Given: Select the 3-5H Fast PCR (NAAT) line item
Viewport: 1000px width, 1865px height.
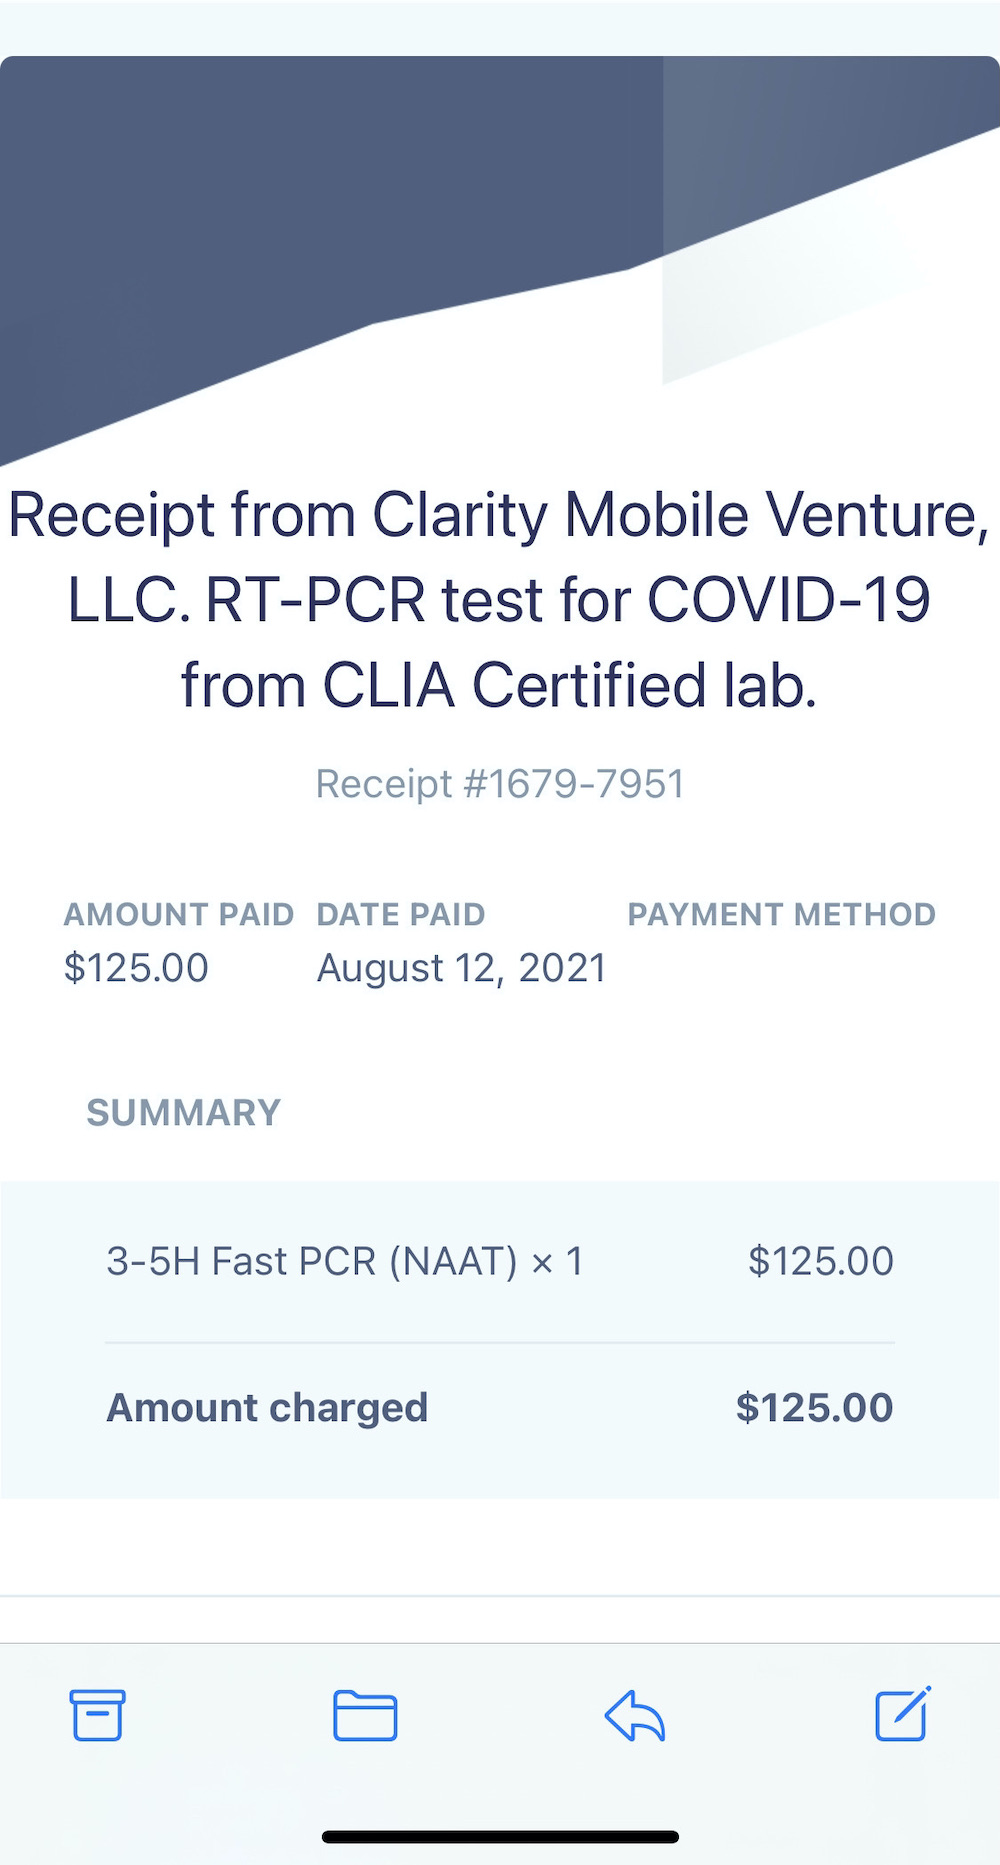Looking at the screenshot, I should (x=345, y=1261).
